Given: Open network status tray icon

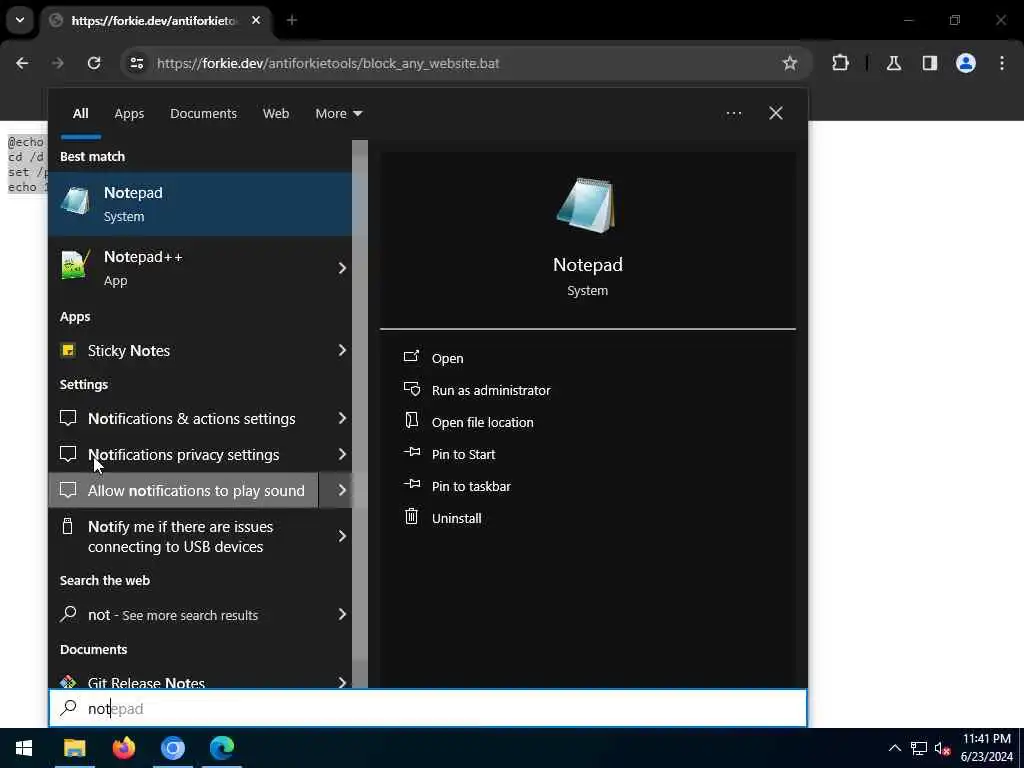Looking at the screenshot, I should (x=919, y=748).
